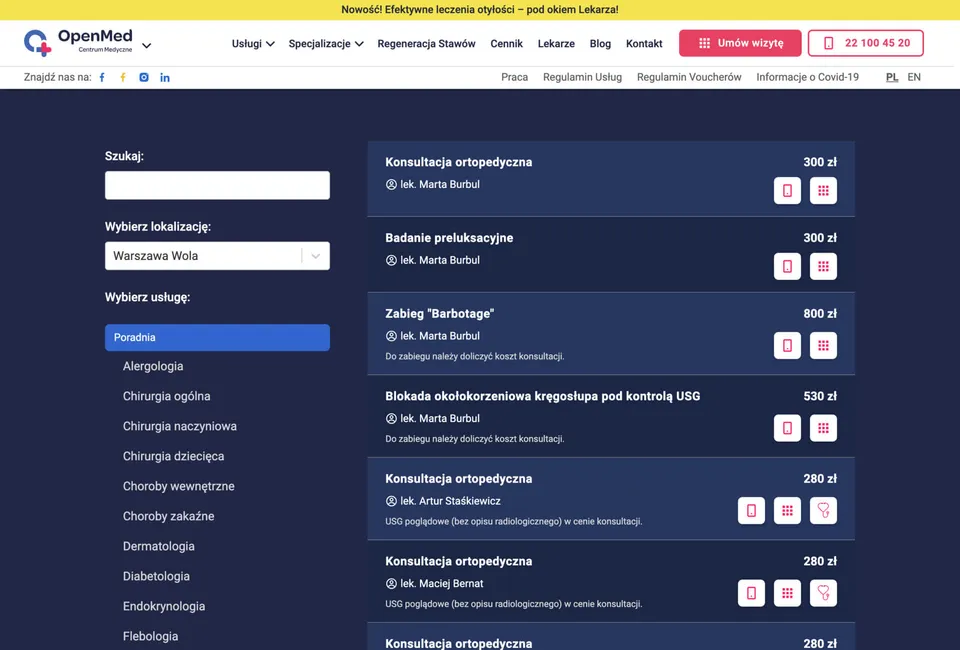Expand the Specjalizacje dropdown menu
The width and height of the screenshot is (960, 650).
click(326, 44)
